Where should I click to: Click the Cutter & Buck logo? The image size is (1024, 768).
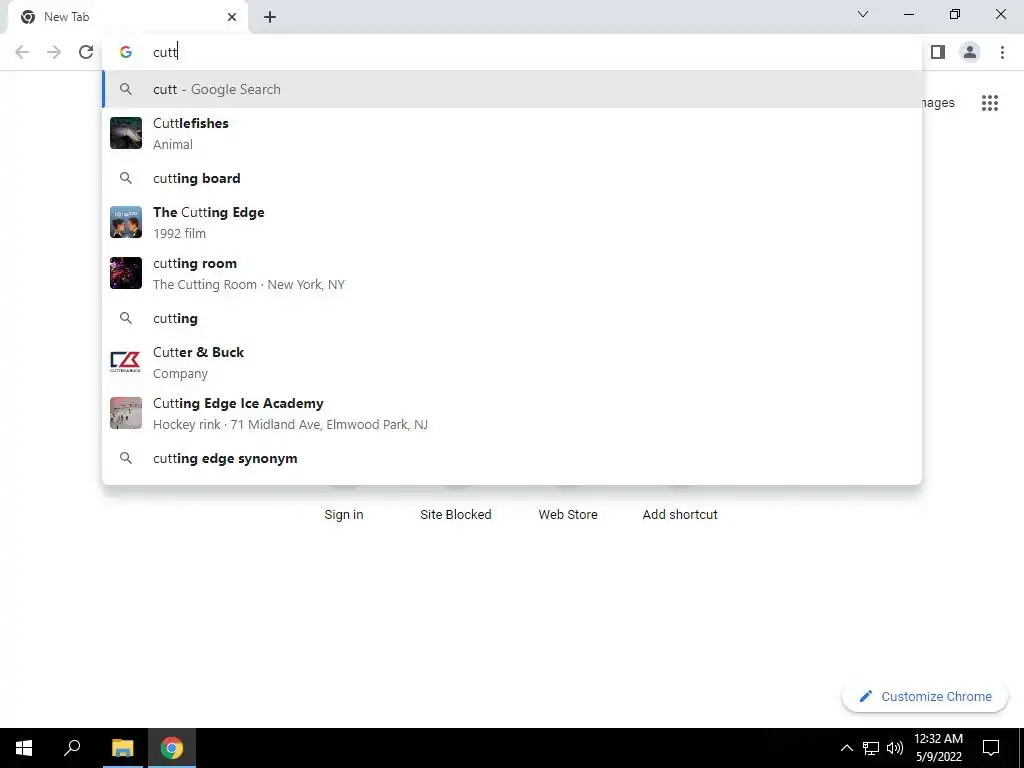point(126,362)
